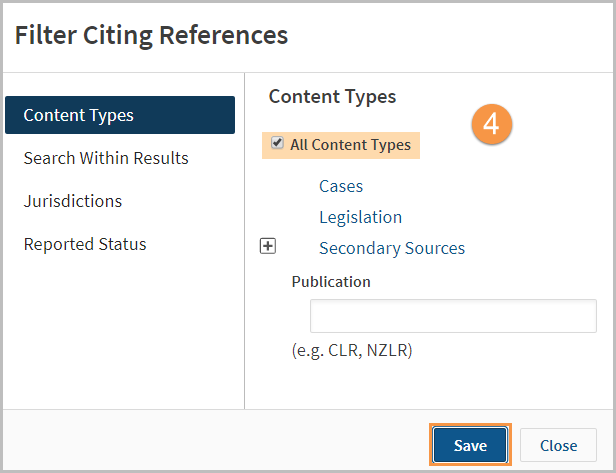Open the Secondary Sources link
This screenshot has width=616, height=473.
[x=392, y=248]
